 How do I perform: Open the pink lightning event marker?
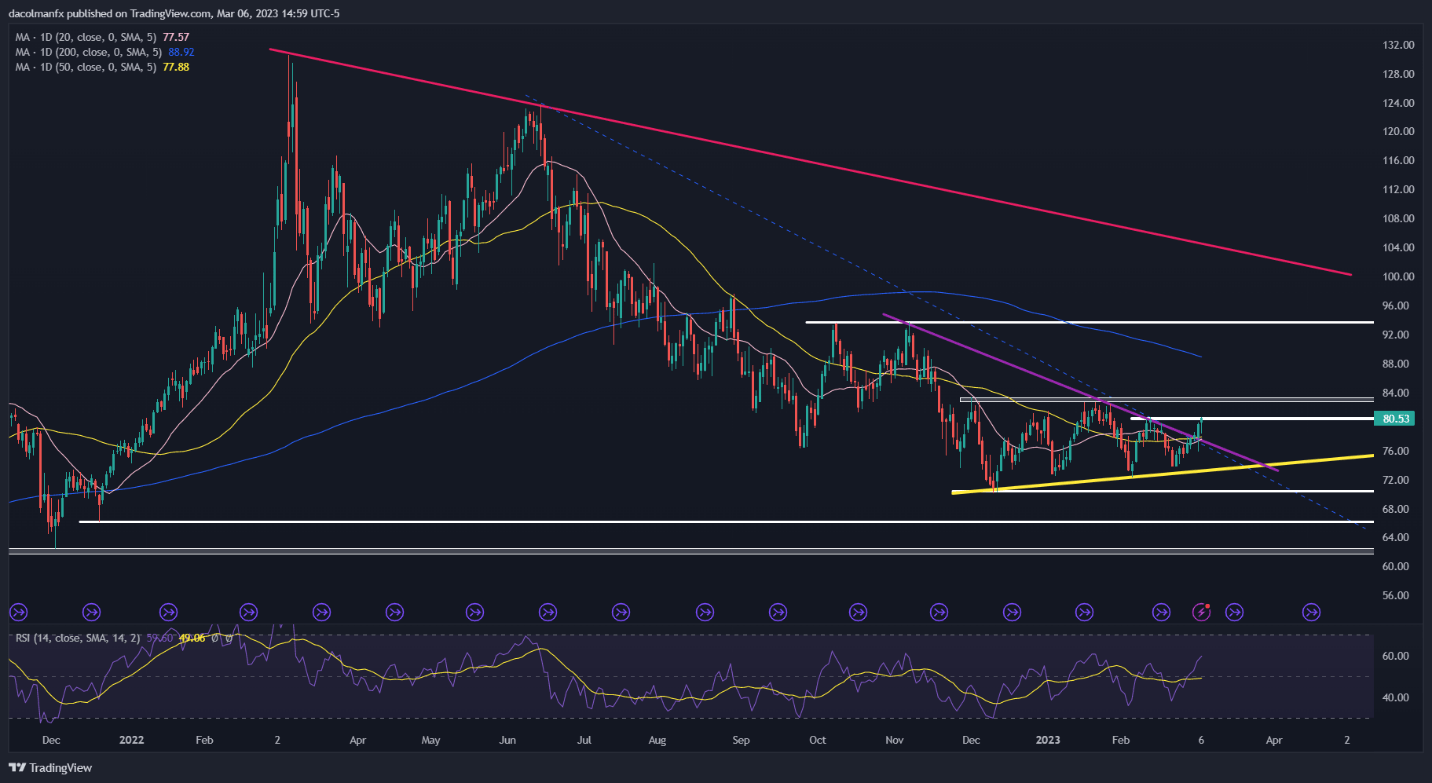pos(1203,611)
